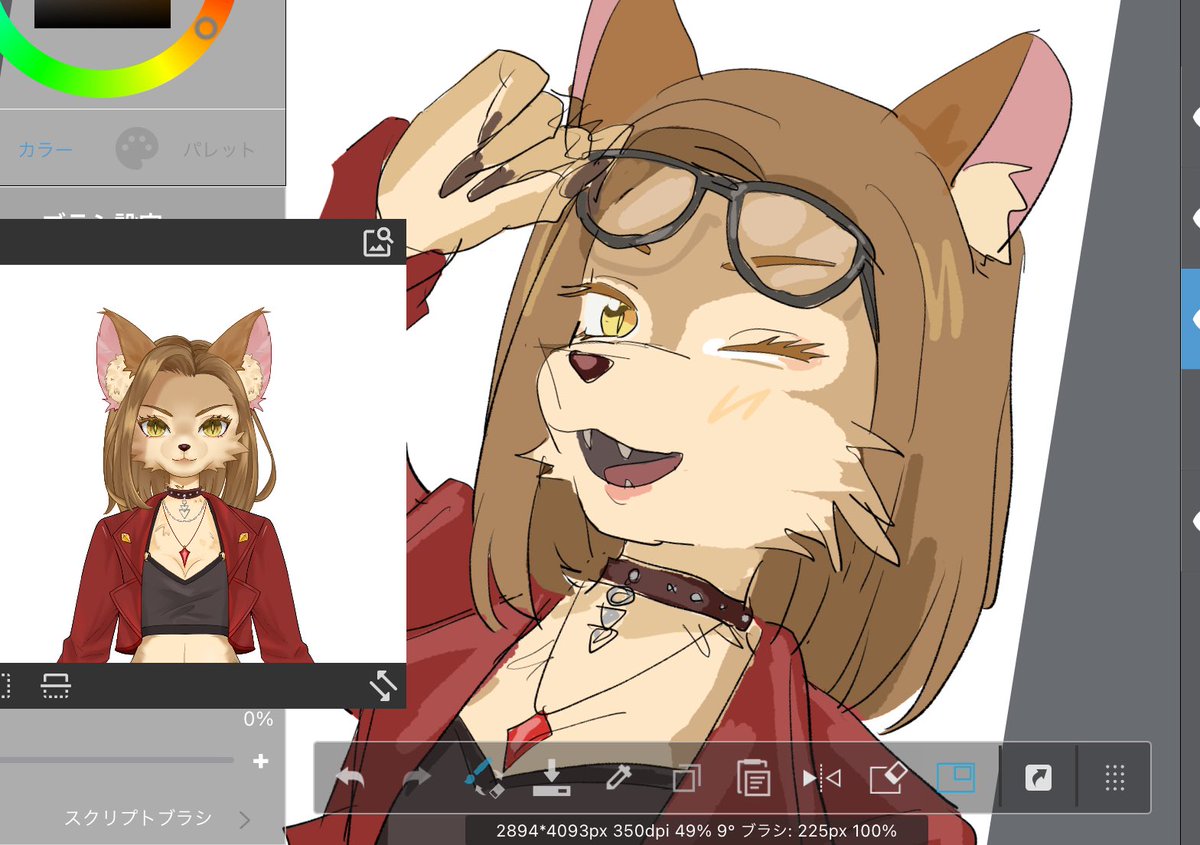Select the eyedropper tool
The image size is (1200, 845).
pyautogui.click(x=619, y=777)
